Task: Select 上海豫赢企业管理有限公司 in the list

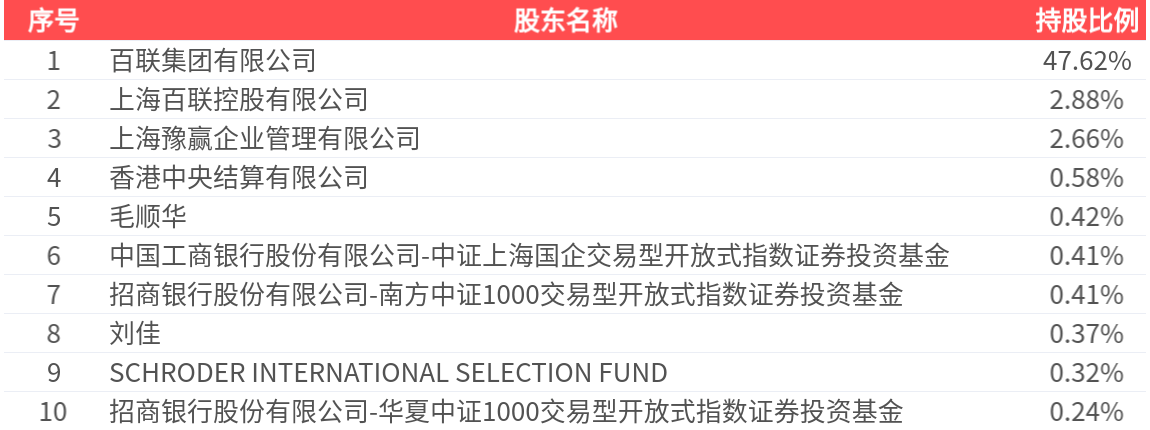Action: pos(265,139)
